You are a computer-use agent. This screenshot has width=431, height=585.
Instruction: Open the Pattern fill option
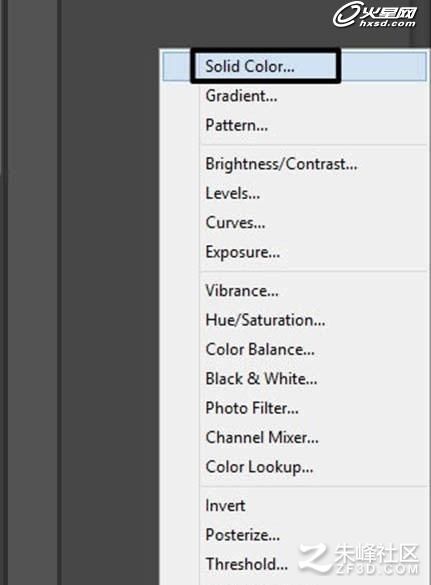(x=295, y=125)
